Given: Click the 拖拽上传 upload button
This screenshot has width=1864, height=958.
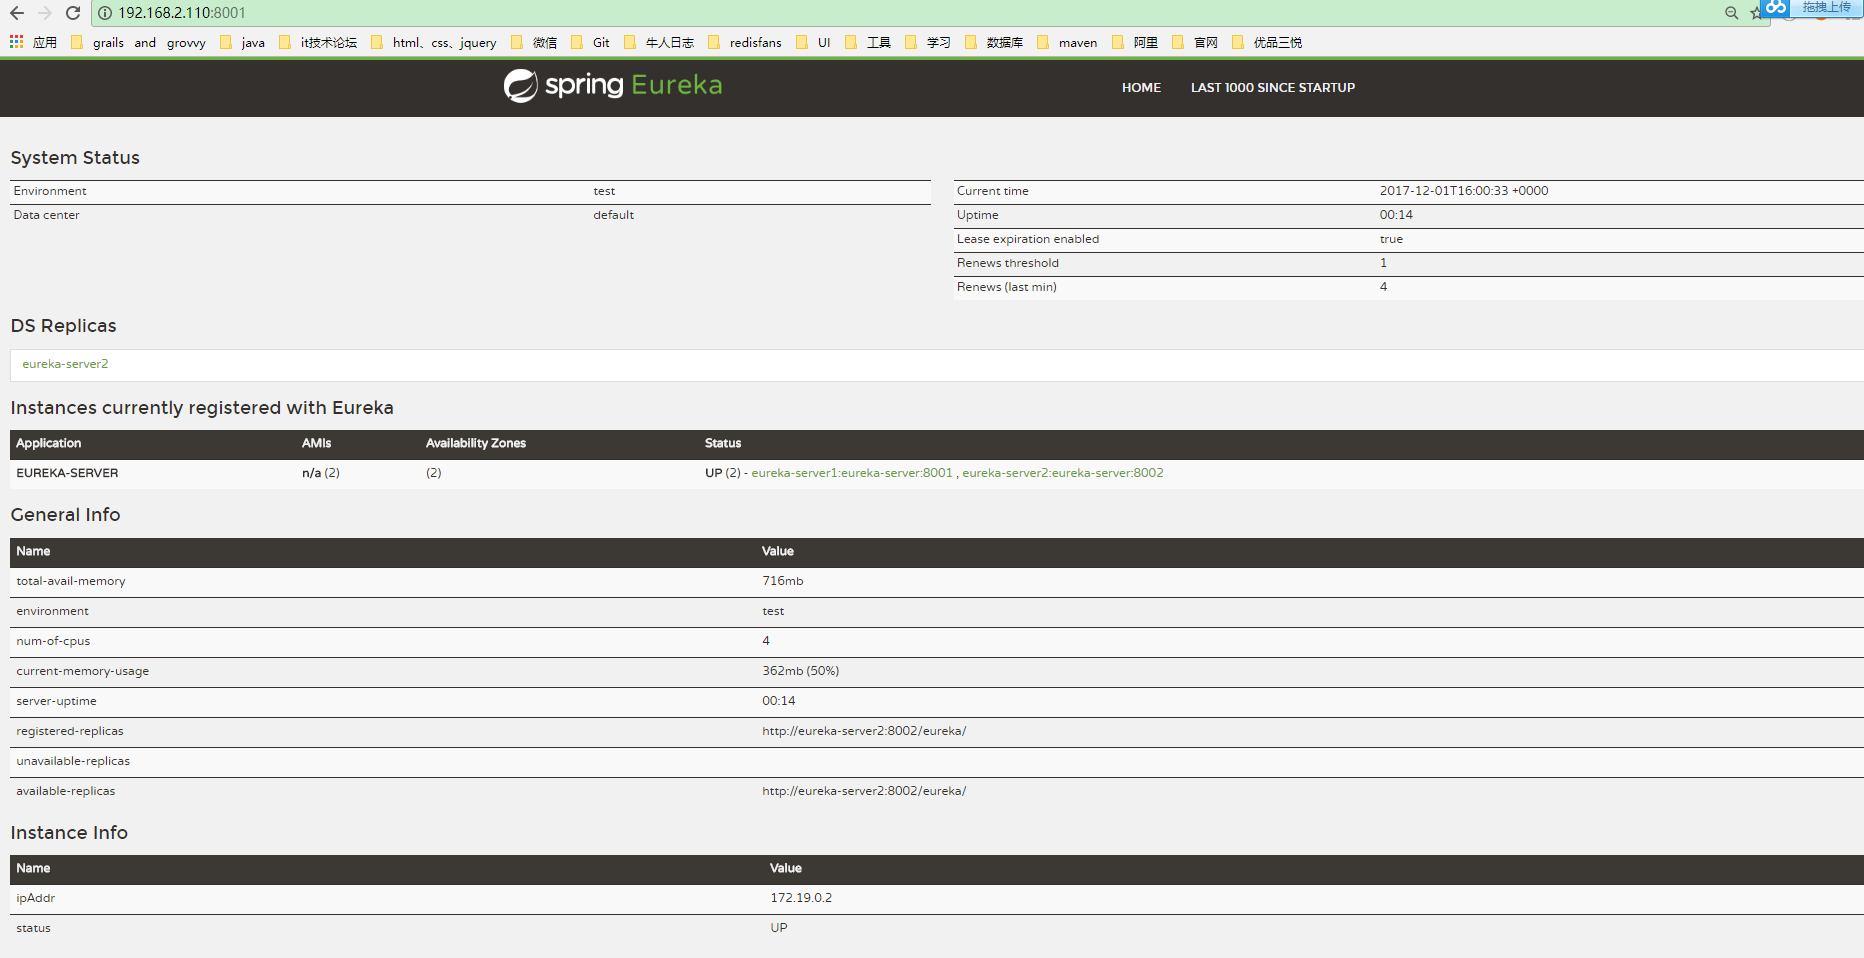Looking at the screenshot, I should (1827, 7).
